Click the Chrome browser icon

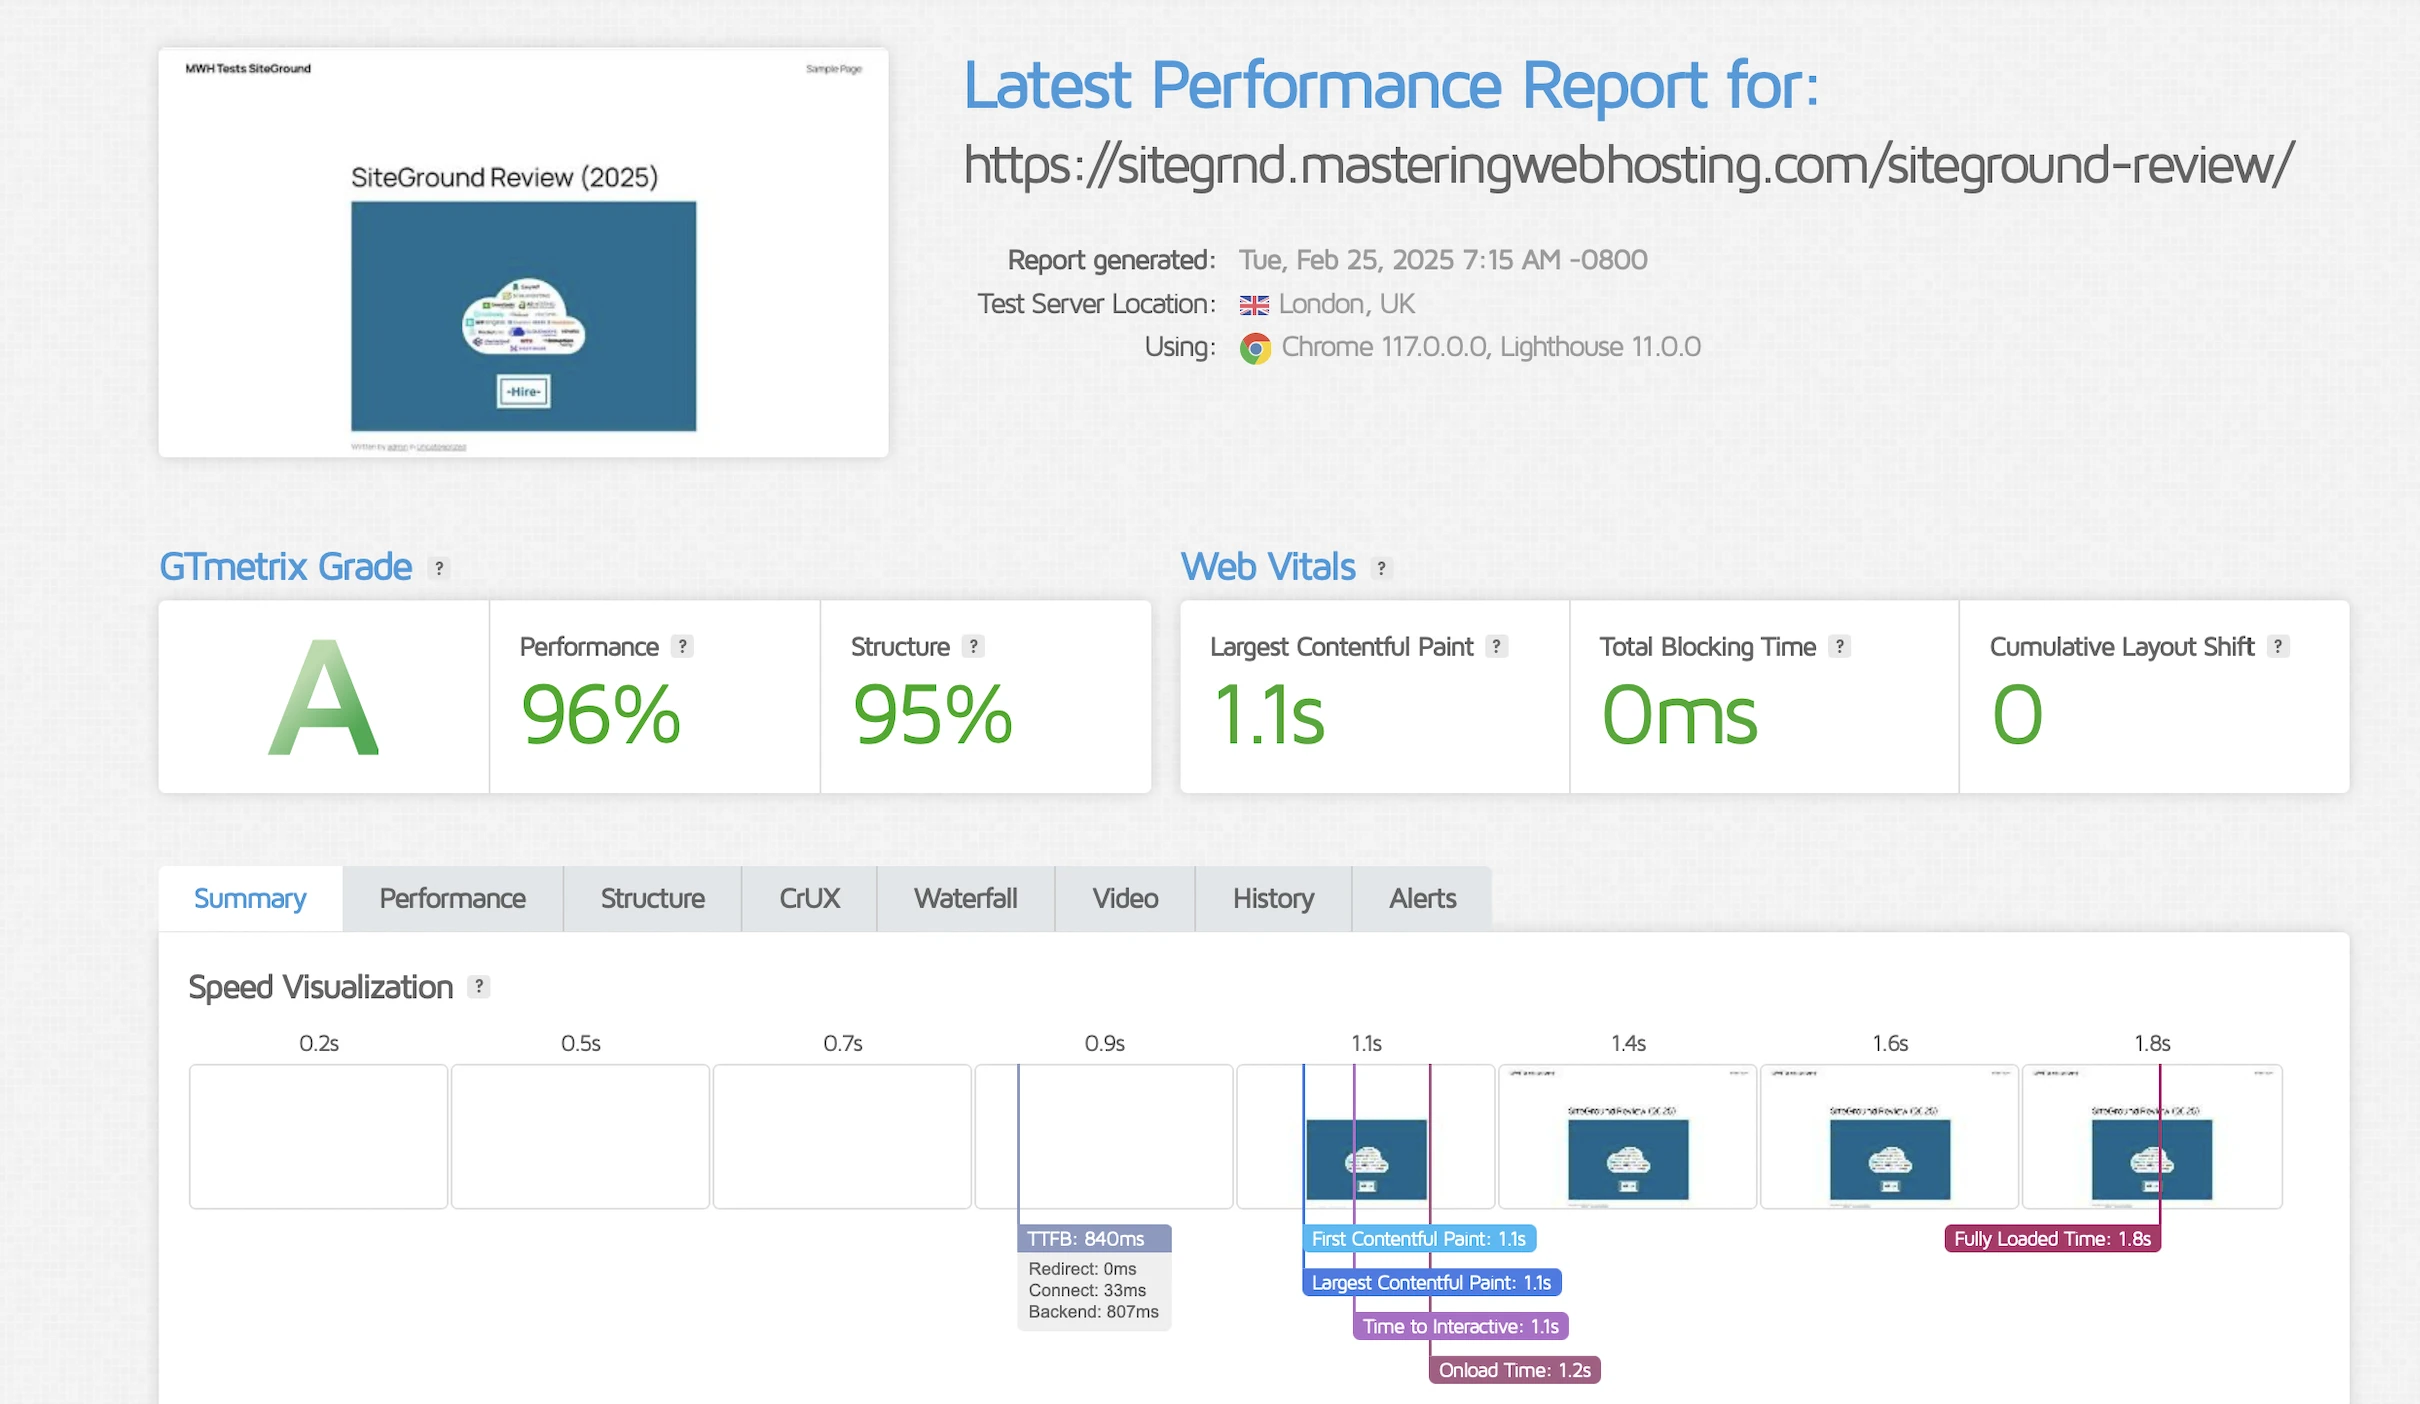pyautogui.click(x=1255, y=348)
